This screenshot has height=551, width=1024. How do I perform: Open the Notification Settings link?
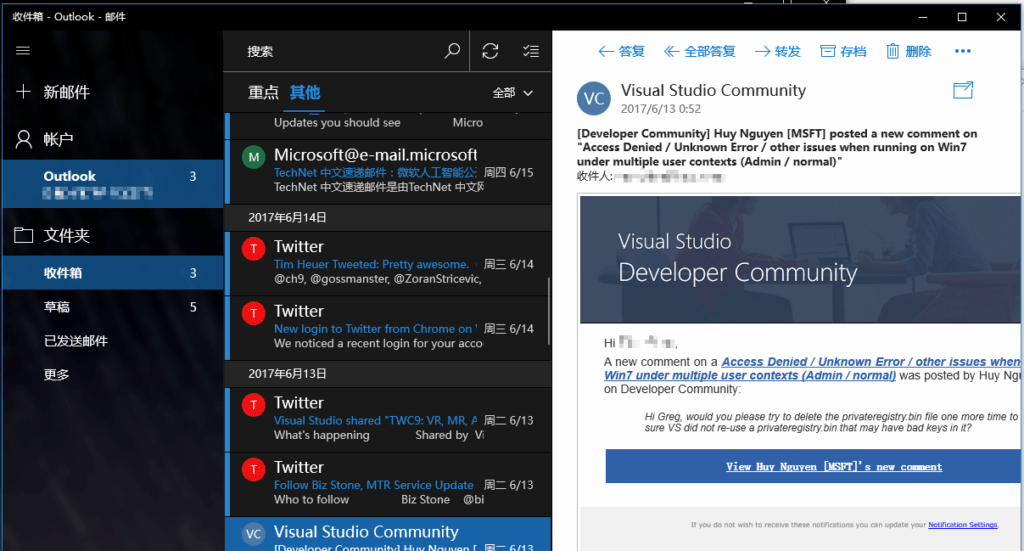(x=962, y=525)
